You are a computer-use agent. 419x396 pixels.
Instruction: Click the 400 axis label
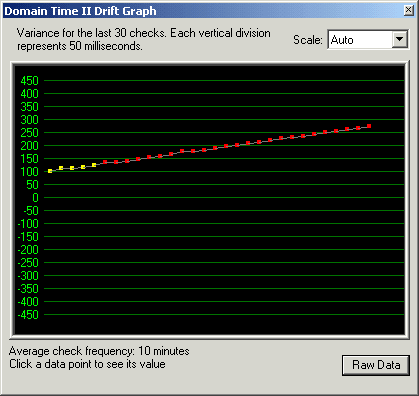pyautogui.click(x=30, y=94)
